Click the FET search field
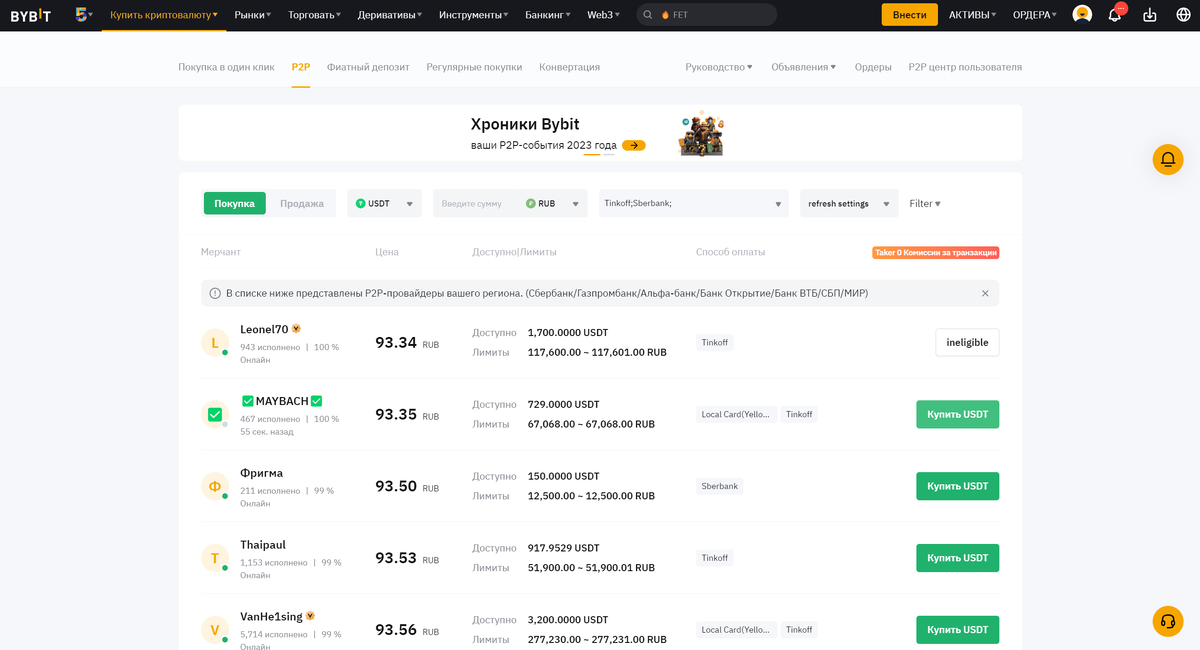The width and height of the screenshot is (1200, 650). tap(706, 15)
